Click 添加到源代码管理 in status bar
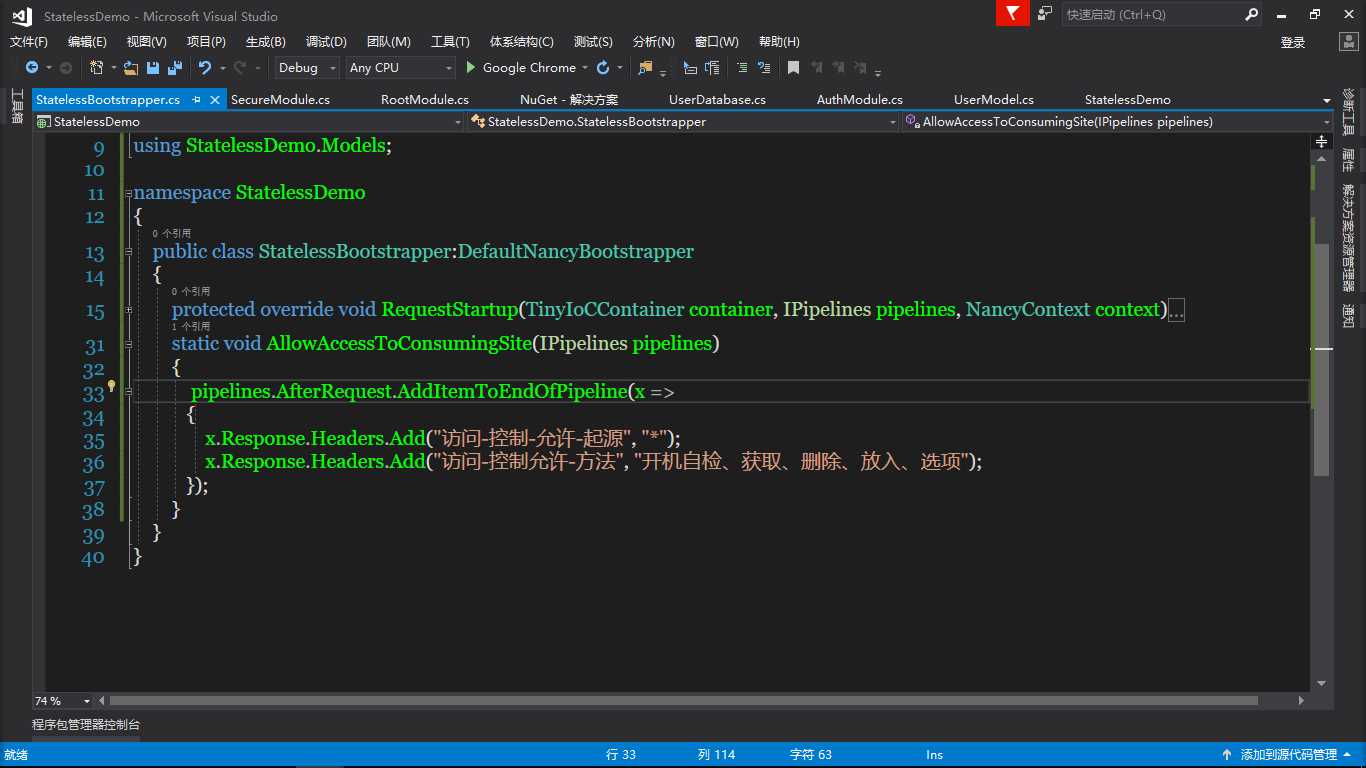The width and height of the screenshot is (1366, 768). click(1288, 755)
